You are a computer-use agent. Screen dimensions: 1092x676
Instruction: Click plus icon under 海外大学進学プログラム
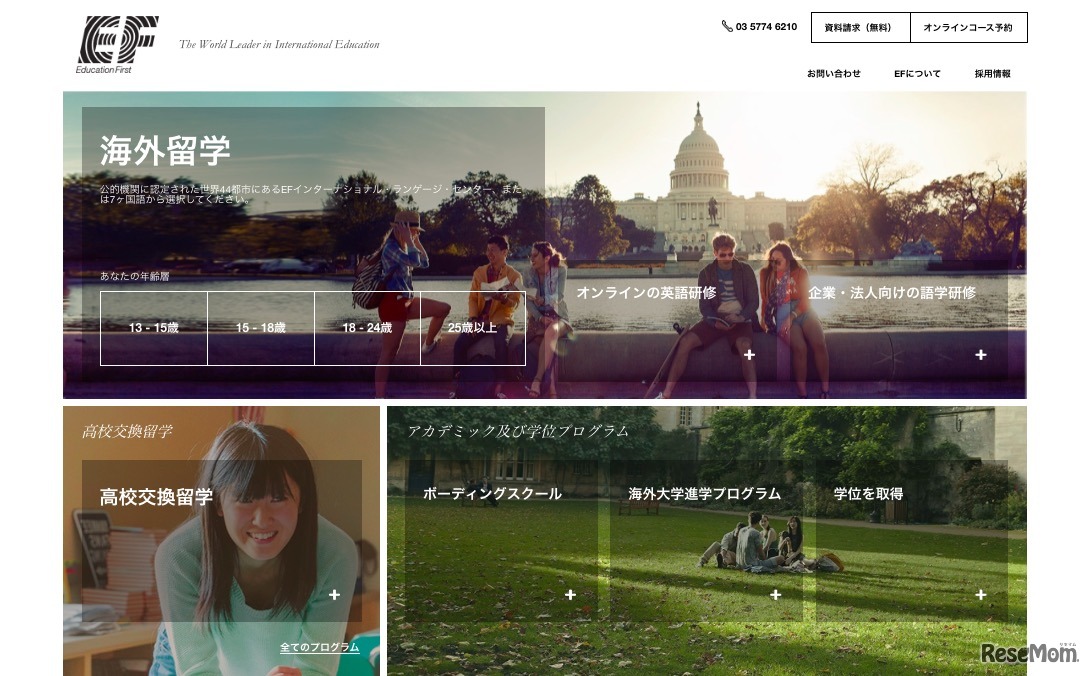775,595
